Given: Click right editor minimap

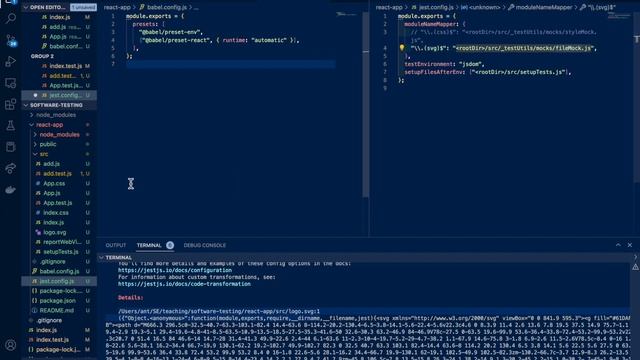Looking at the screenshot, I should [x=619, y=16].
